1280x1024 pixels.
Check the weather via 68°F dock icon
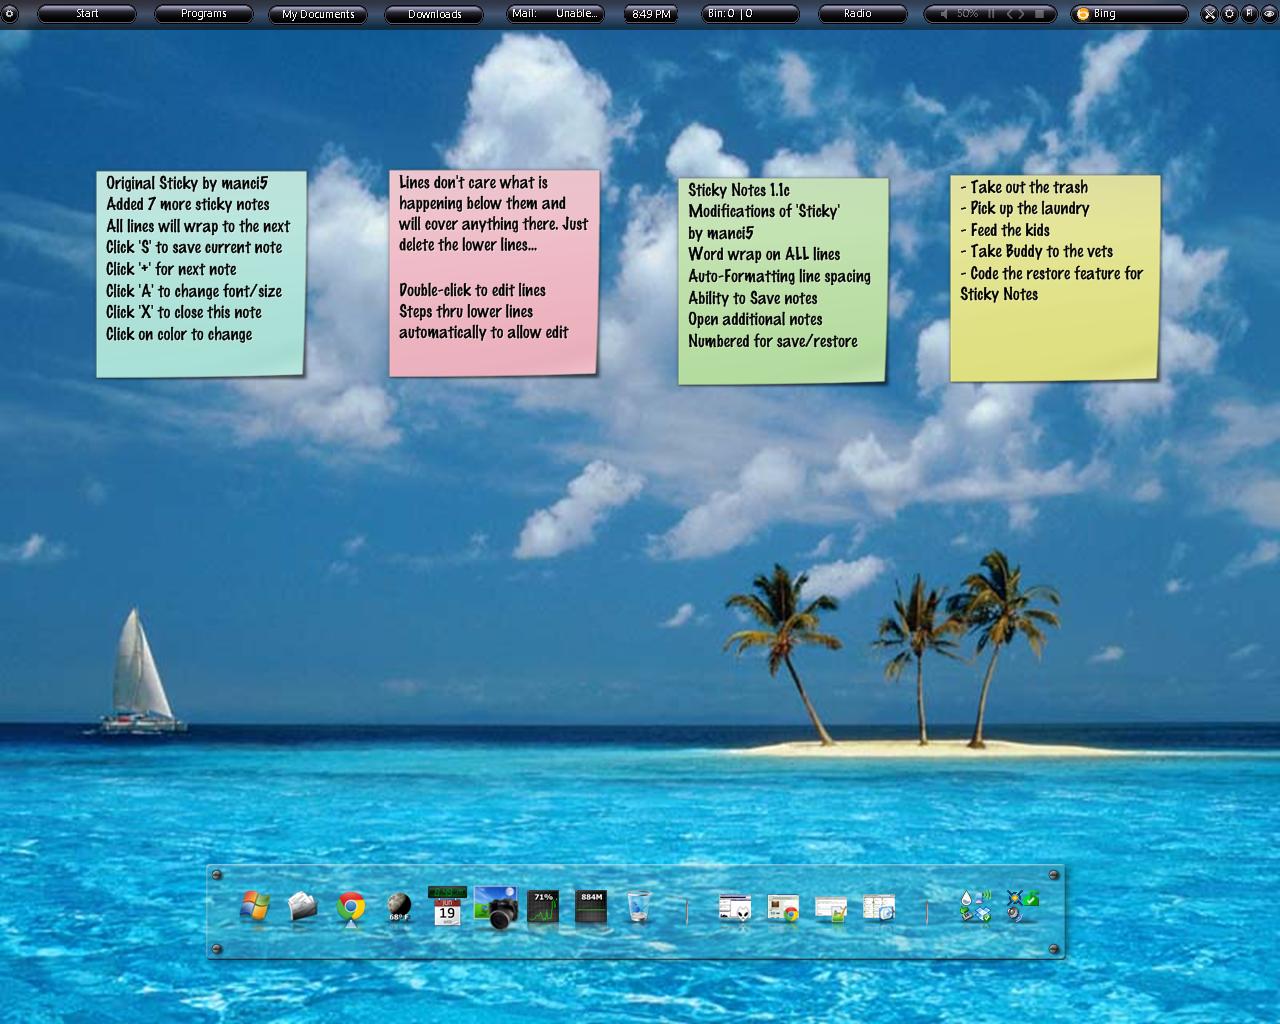[x=398, y=908]
